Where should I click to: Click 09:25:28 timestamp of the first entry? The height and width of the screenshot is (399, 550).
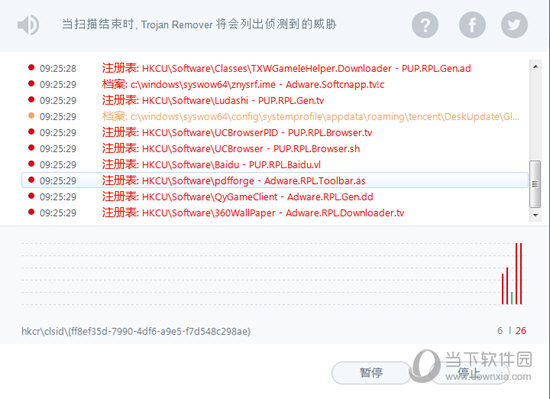[x=58, y=68]
